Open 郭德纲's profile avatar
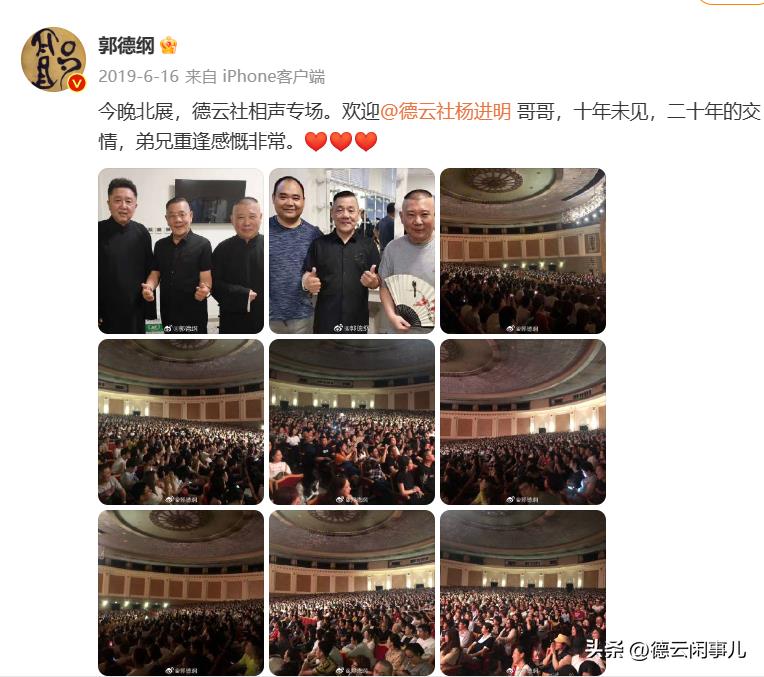Viewport: 764px width, 677px height. tap(54, 59)
